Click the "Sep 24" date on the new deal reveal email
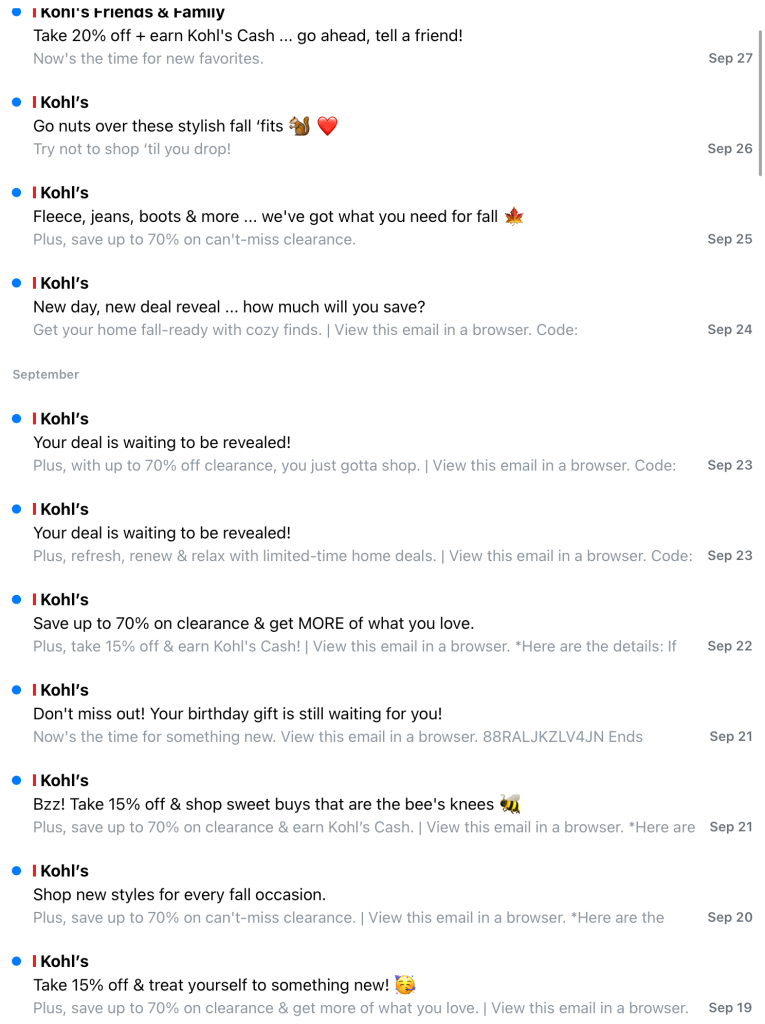The width and height of the screenshot is (765, 1024). pos(729,330)
